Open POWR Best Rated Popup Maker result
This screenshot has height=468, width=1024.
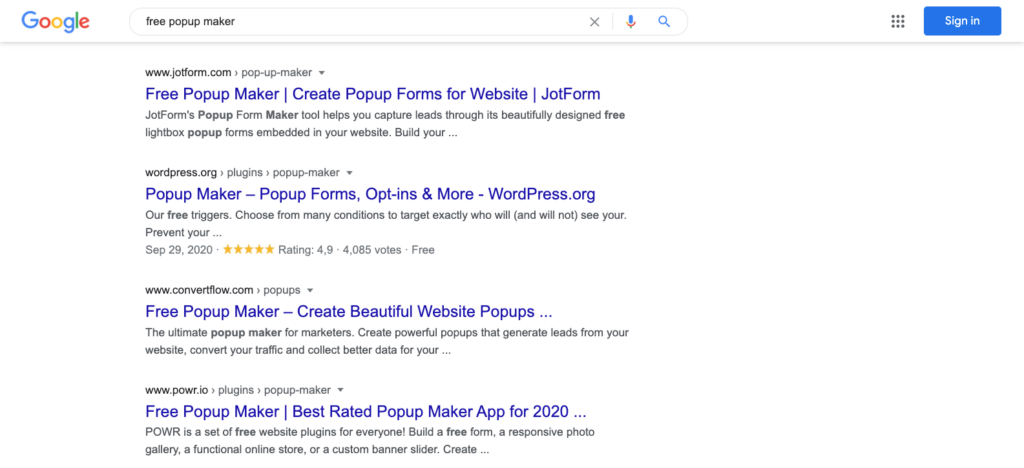coord(365,411)
